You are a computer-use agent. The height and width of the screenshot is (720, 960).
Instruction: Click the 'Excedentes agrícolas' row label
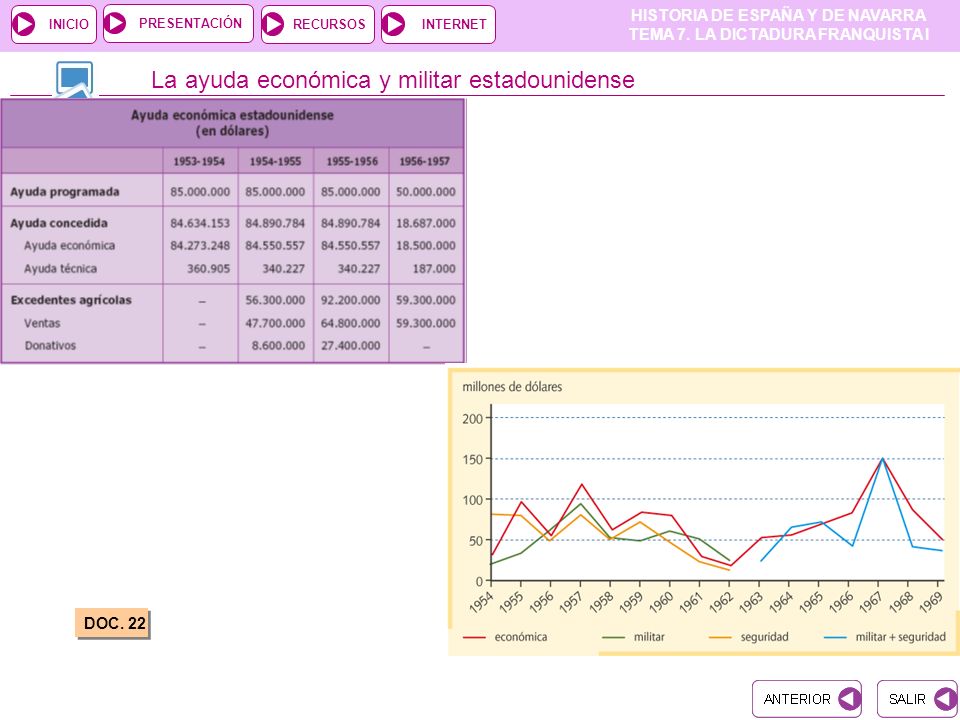[x=71, y=300]
